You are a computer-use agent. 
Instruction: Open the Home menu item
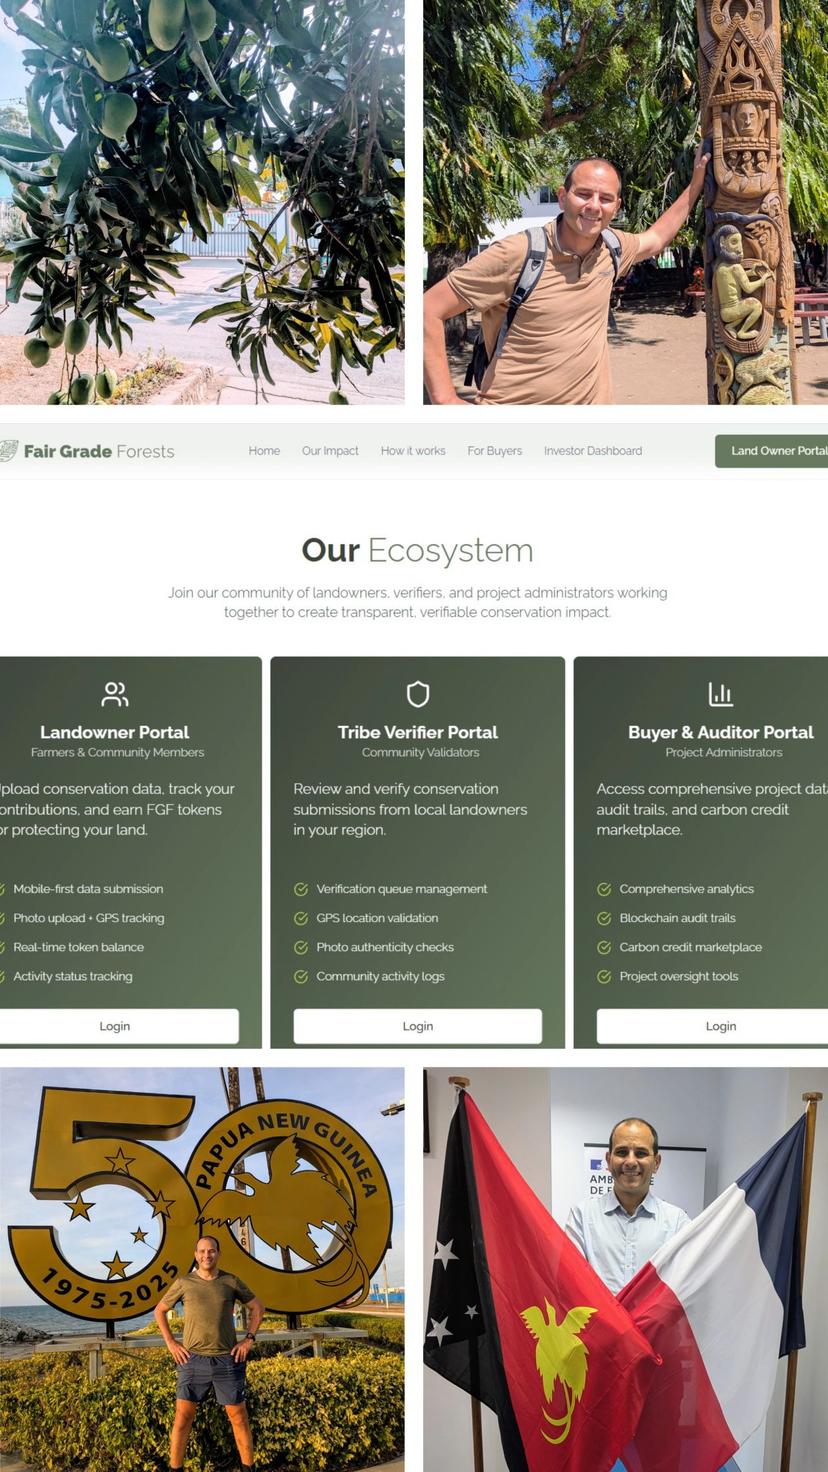[264, 451]
